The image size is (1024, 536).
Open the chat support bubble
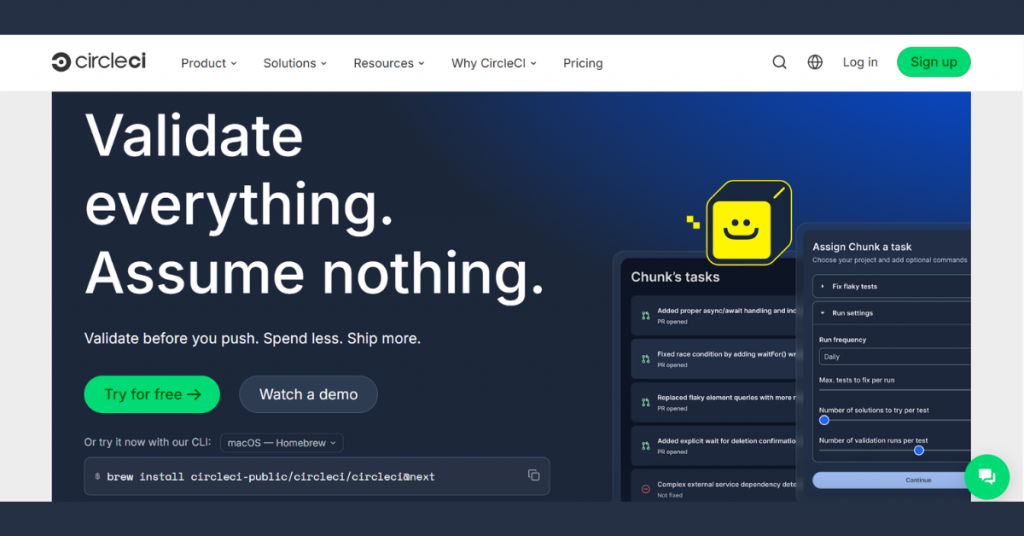click(987, 477)
